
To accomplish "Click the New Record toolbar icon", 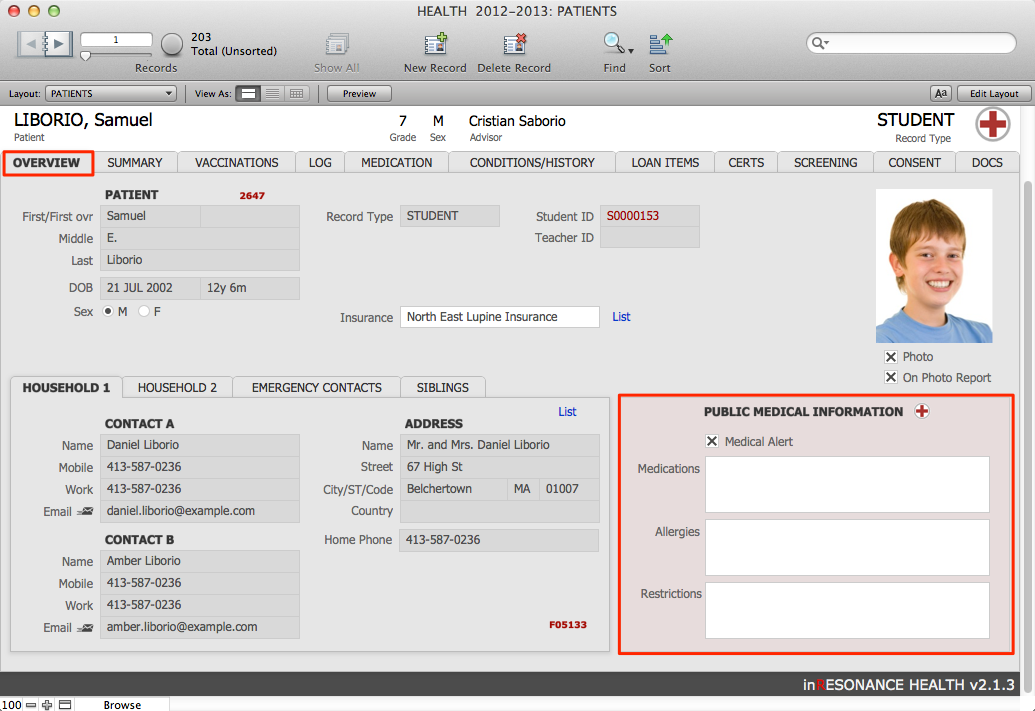I will [x=435, y=44].
